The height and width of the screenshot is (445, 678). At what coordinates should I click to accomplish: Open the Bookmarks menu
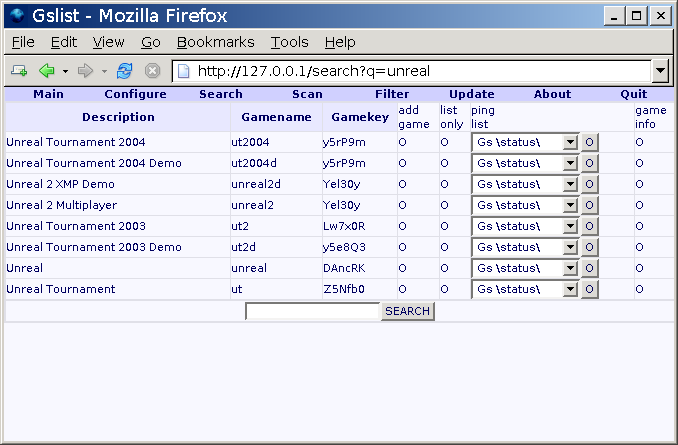(x=215, y=42)
